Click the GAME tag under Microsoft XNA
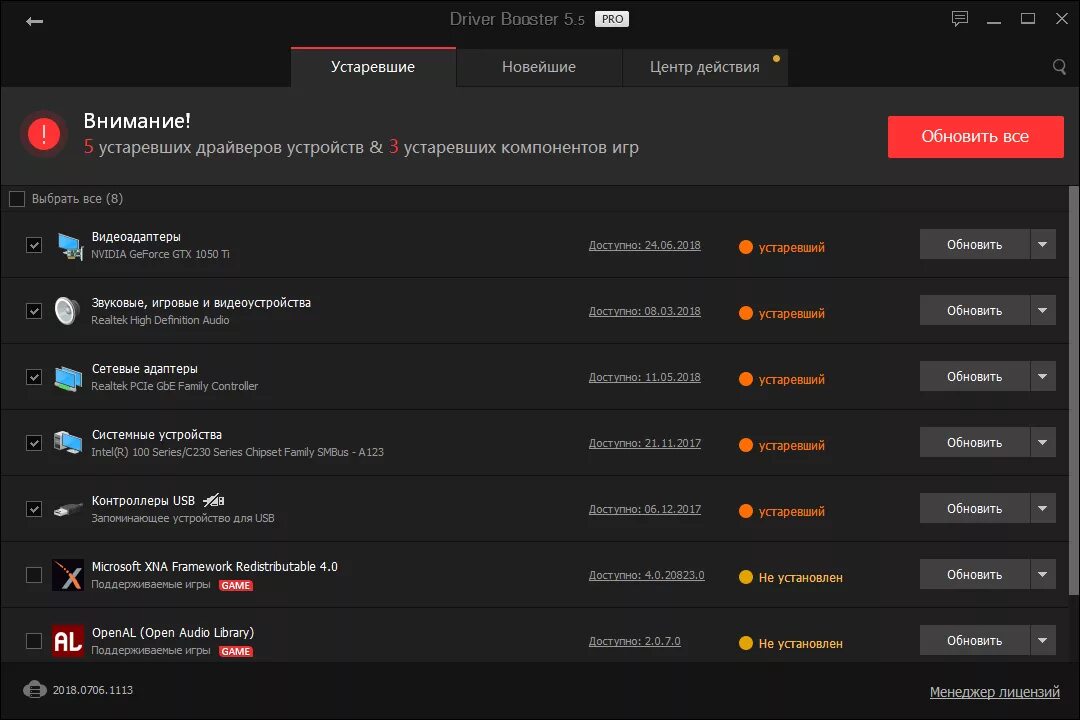 point(236,585)
